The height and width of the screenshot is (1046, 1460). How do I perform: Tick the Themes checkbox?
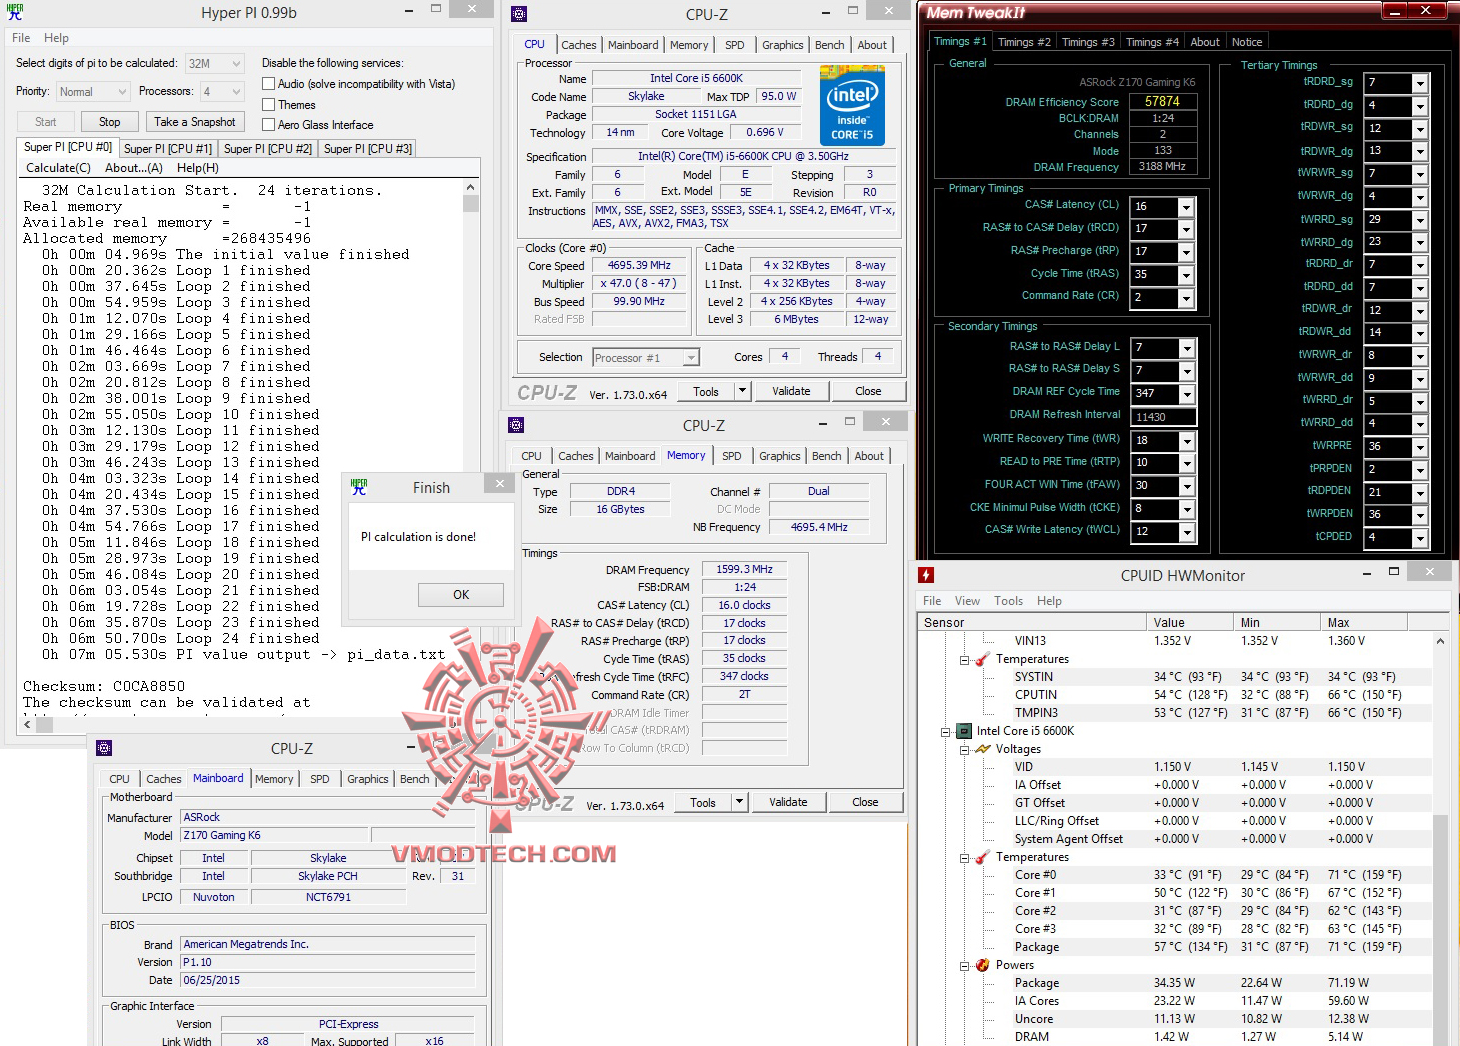click(x=268, y=105)
